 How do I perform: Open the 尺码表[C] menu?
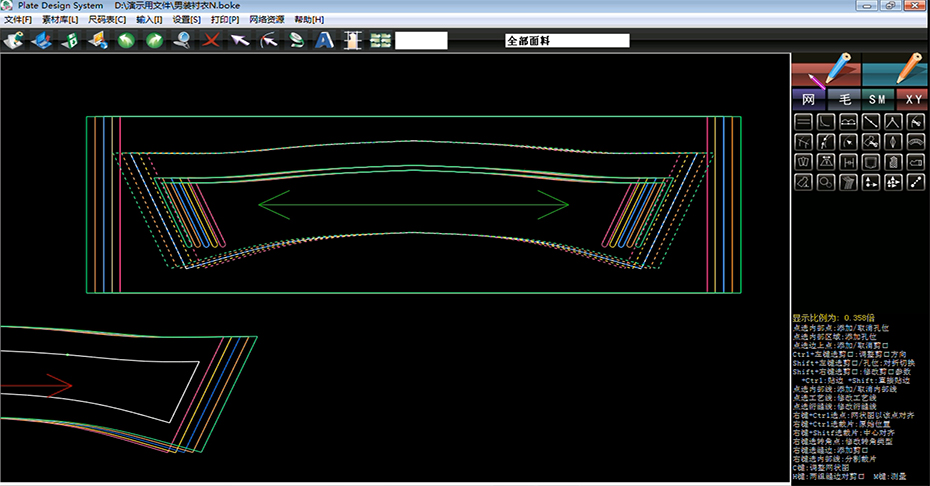coord(107,20)
